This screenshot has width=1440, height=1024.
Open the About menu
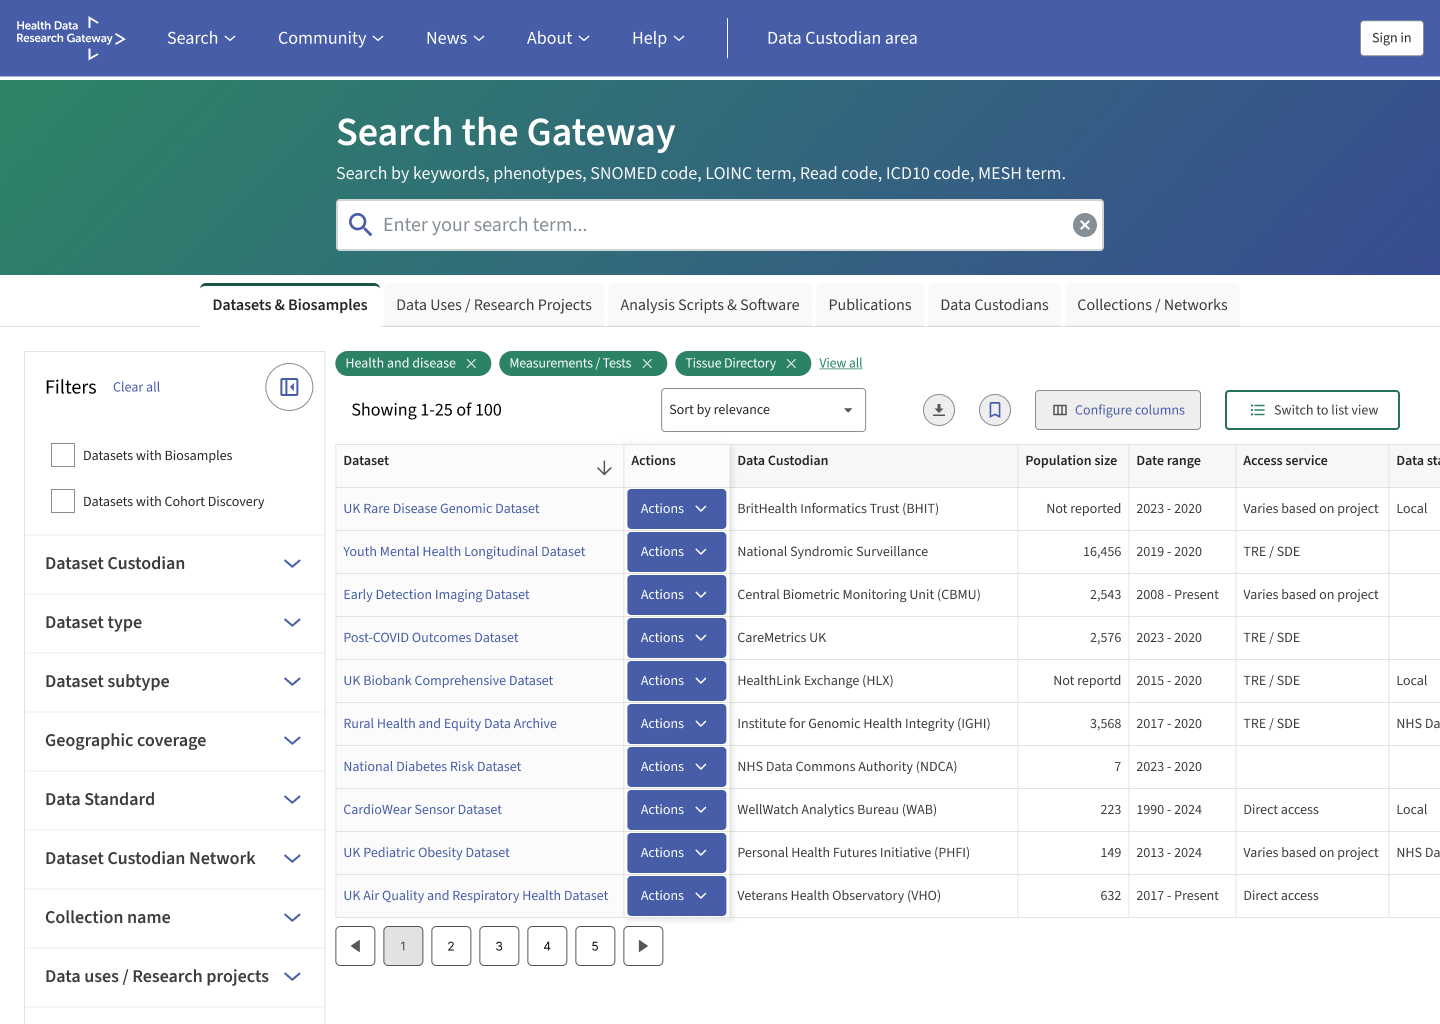click(x=558, y=38)
